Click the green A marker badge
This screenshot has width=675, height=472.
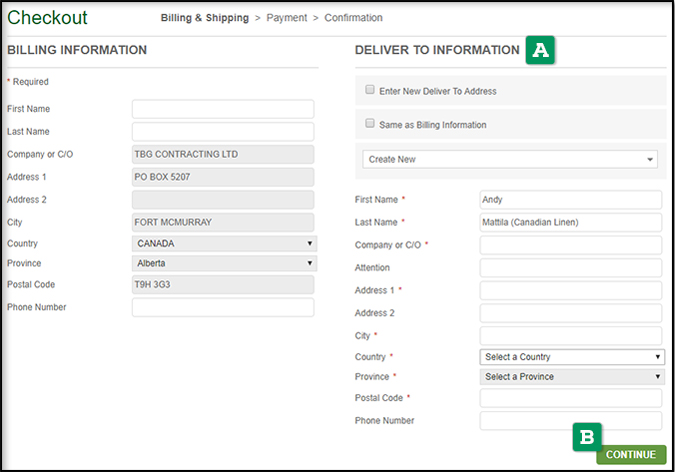click(x=541, y=51)
